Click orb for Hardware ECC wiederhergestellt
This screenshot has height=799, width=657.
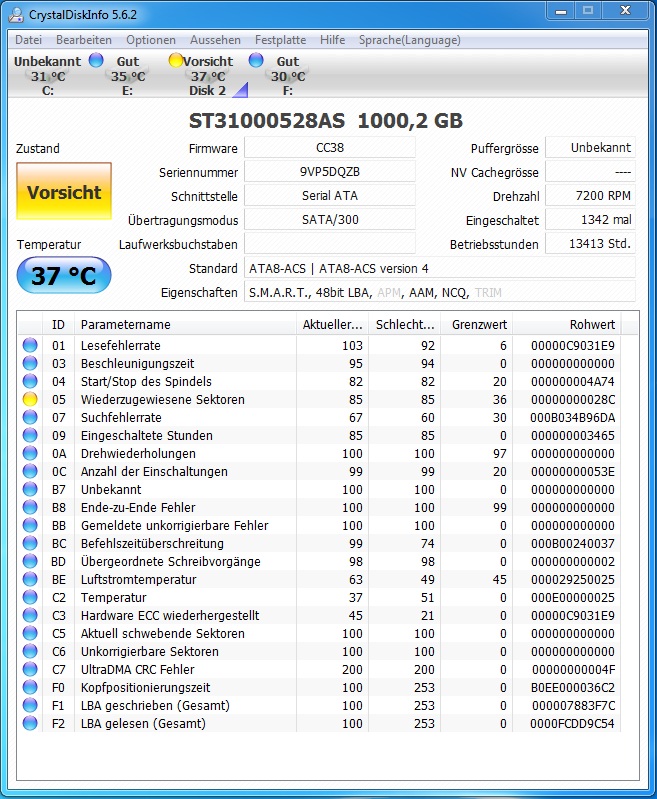click(30, 615)
